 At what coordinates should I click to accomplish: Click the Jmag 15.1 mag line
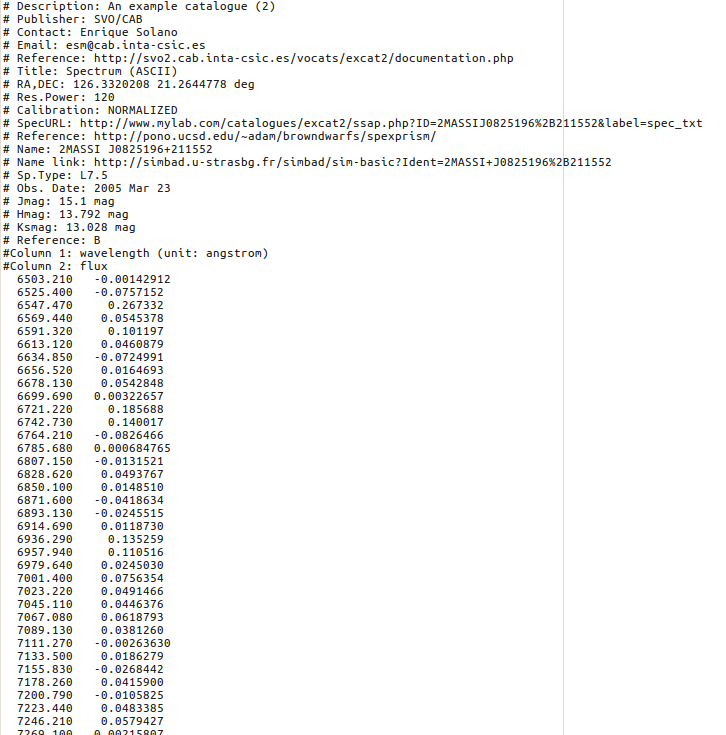pyautogui.click(x=59, y=202)
